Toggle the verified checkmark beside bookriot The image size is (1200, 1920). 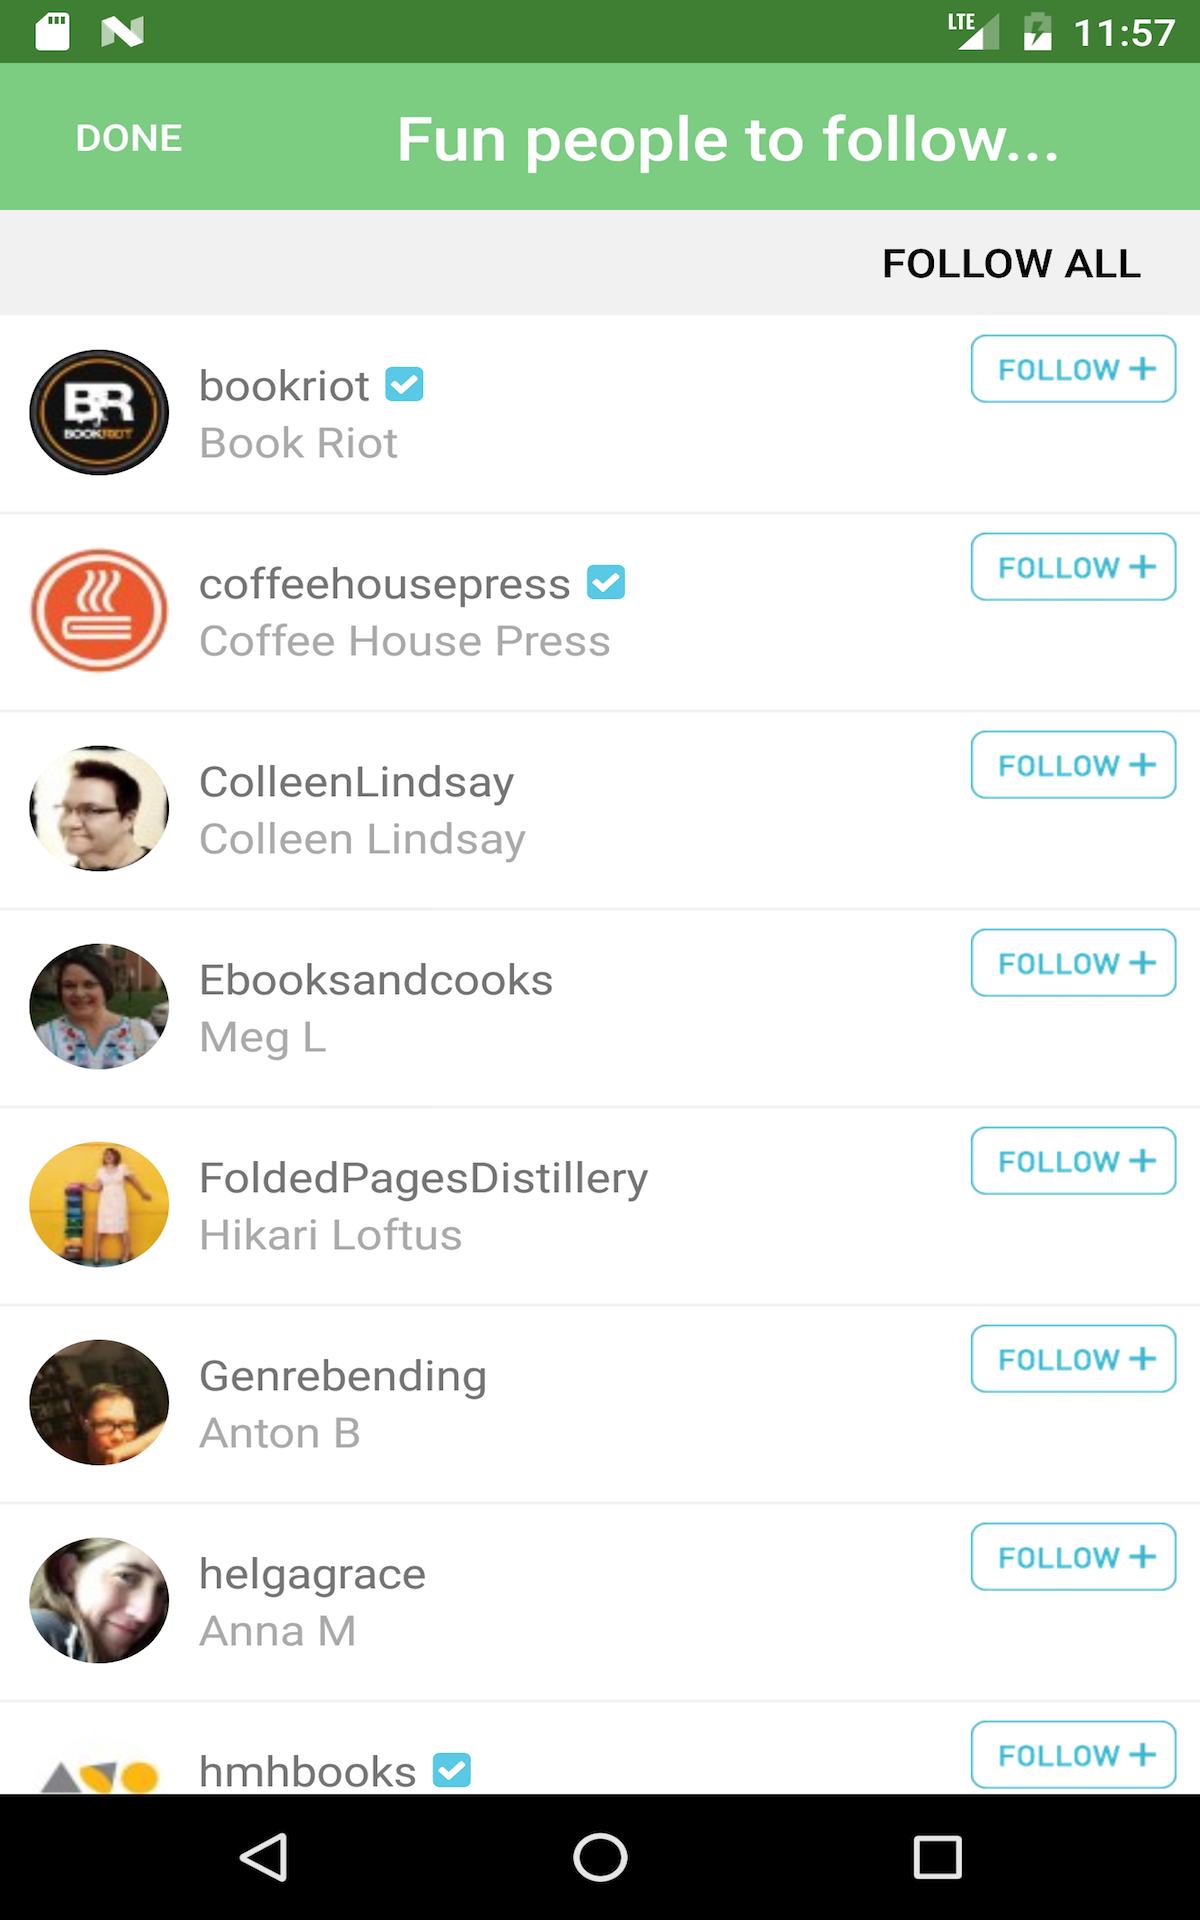click(405, 383)
